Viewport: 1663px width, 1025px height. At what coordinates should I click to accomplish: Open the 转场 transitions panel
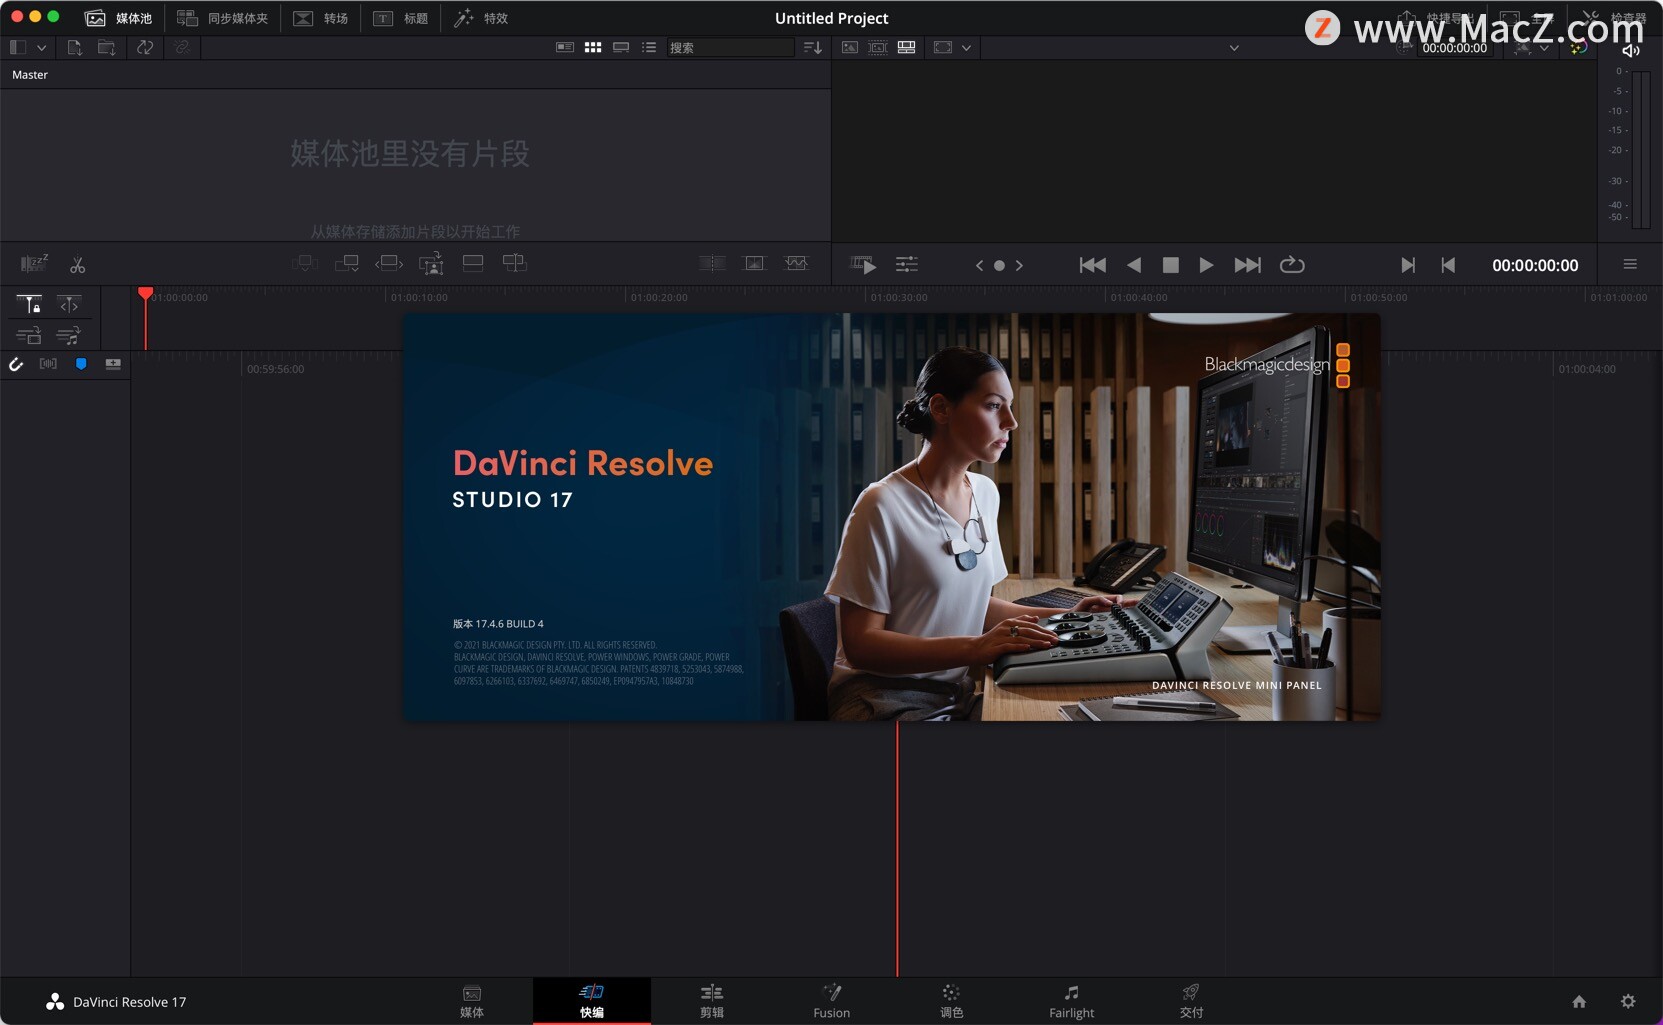click(x=320, y=18)
